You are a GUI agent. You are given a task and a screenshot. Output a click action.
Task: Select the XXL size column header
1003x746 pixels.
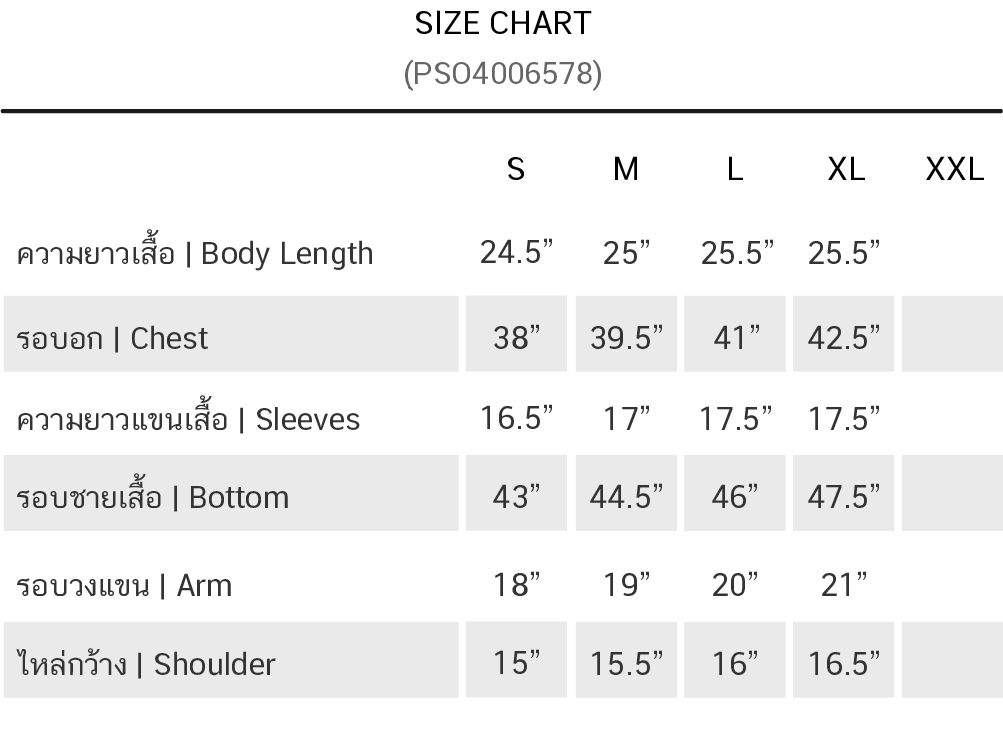(954, 169)
